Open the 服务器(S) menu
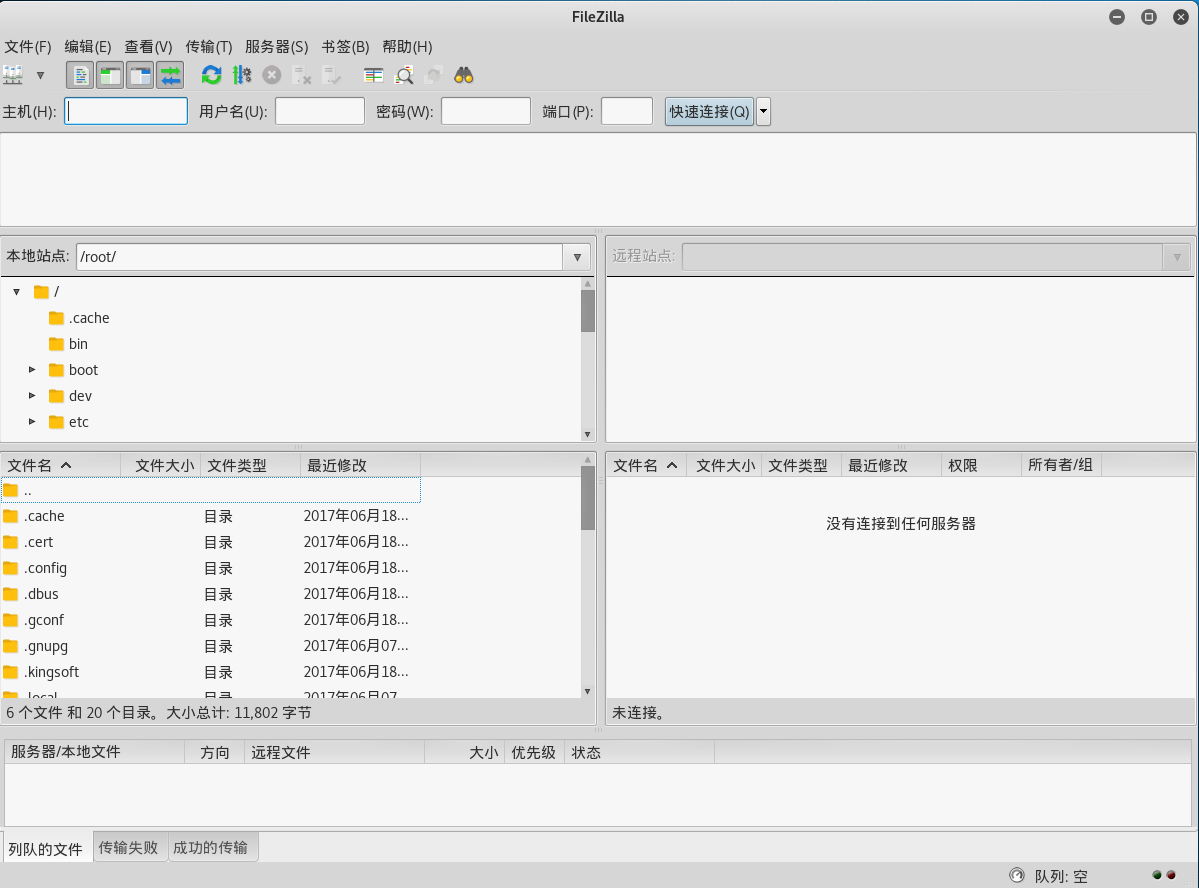 click(x=276, y=47)
